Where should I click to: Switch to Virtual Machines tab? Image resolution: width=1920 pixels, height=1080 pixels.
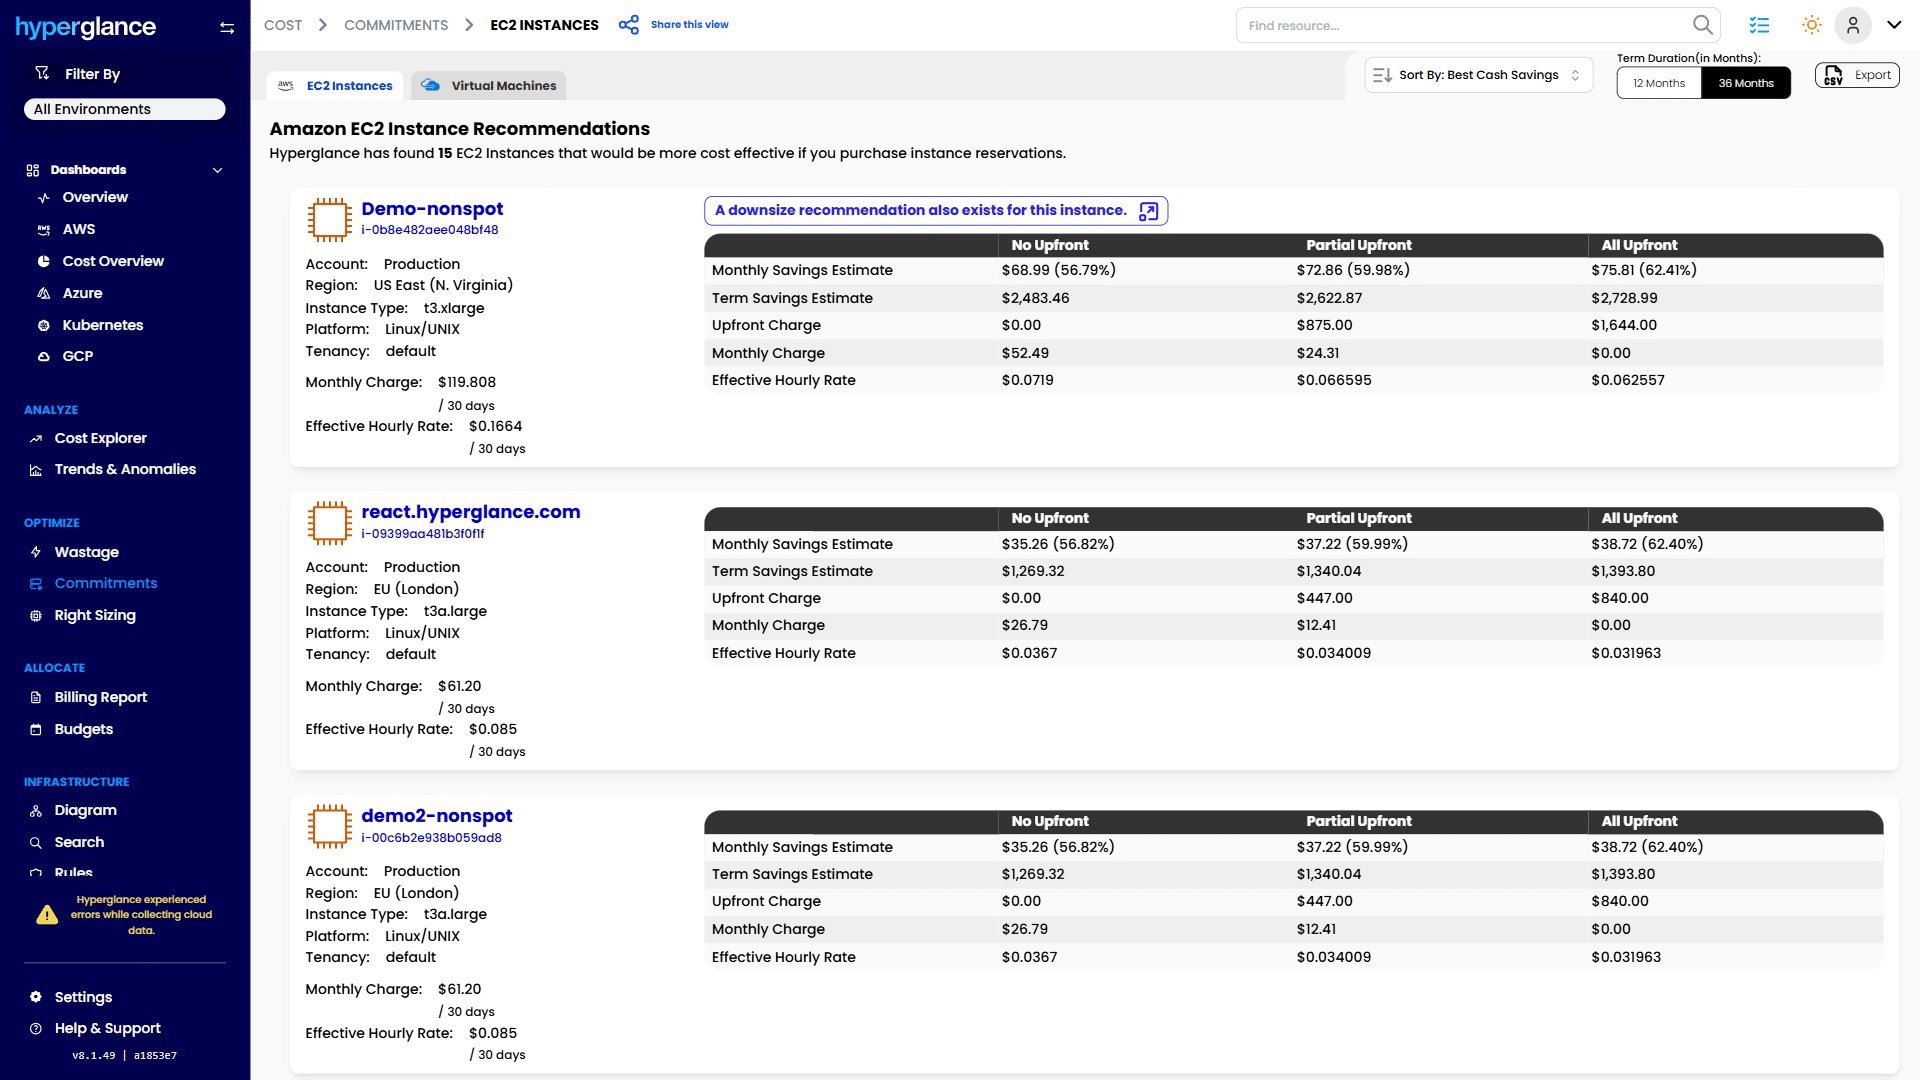(x=489, y=86)
